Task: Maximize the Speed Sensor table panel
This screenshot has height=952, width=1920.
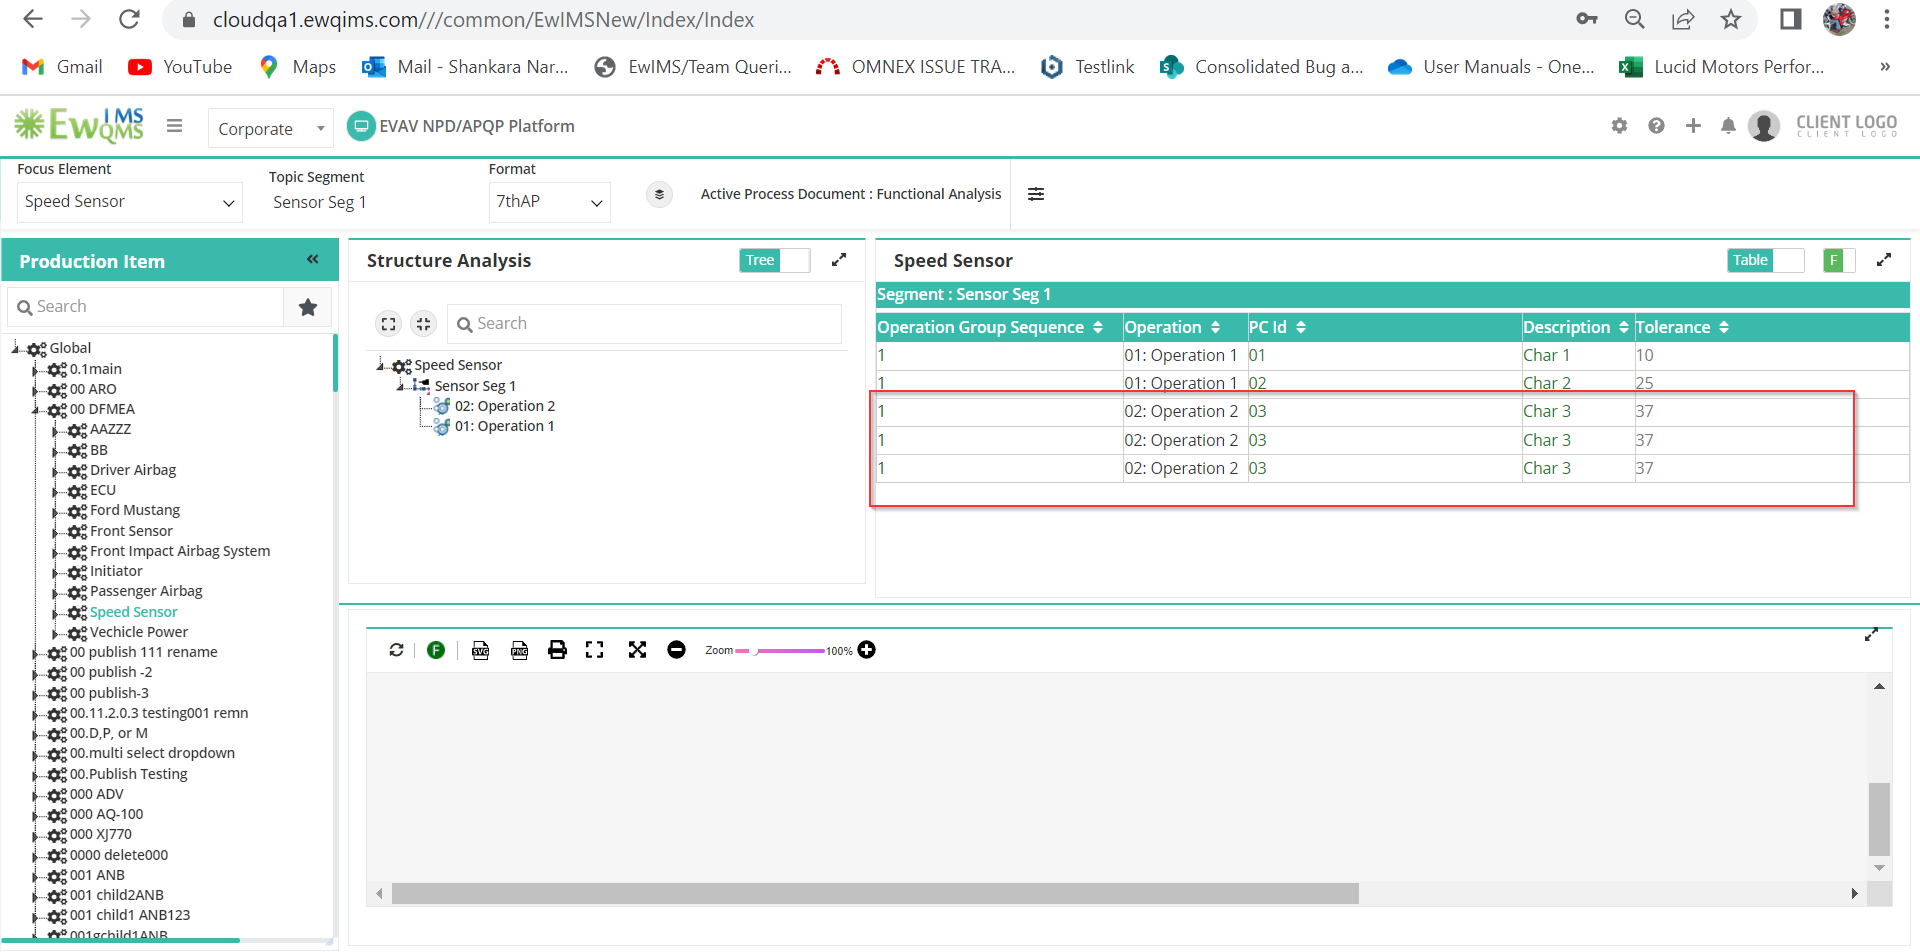Action: tap(1884, 260)
